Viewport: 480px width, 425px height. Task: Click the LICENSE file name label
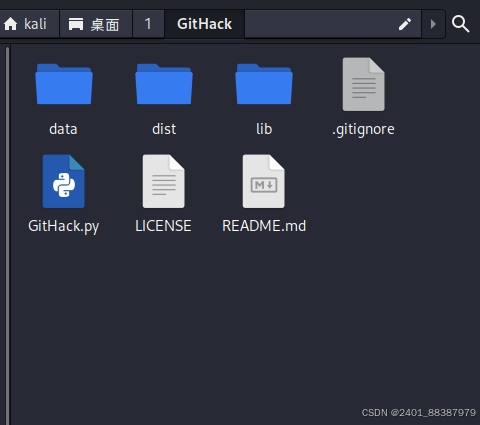163,226
